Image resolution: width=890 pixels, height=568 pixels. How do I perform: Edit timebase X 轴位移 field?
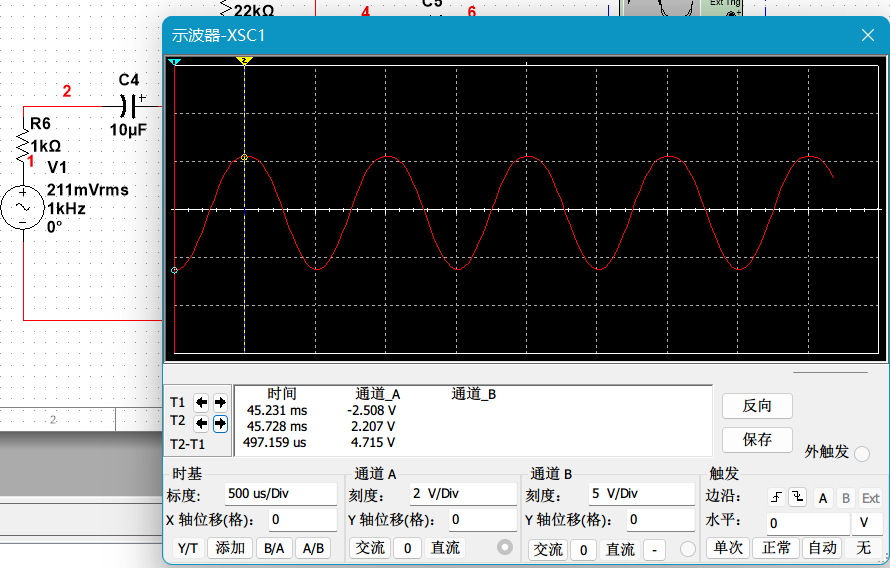(x=303, y=520)
